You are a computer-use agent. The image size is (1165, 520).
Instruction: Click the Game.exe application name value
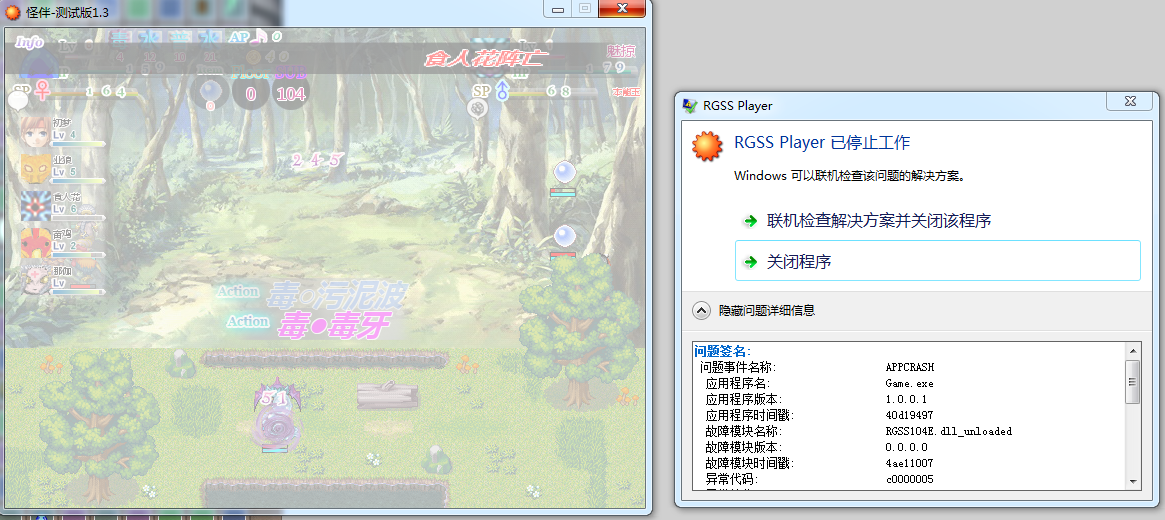click(909, 384)
